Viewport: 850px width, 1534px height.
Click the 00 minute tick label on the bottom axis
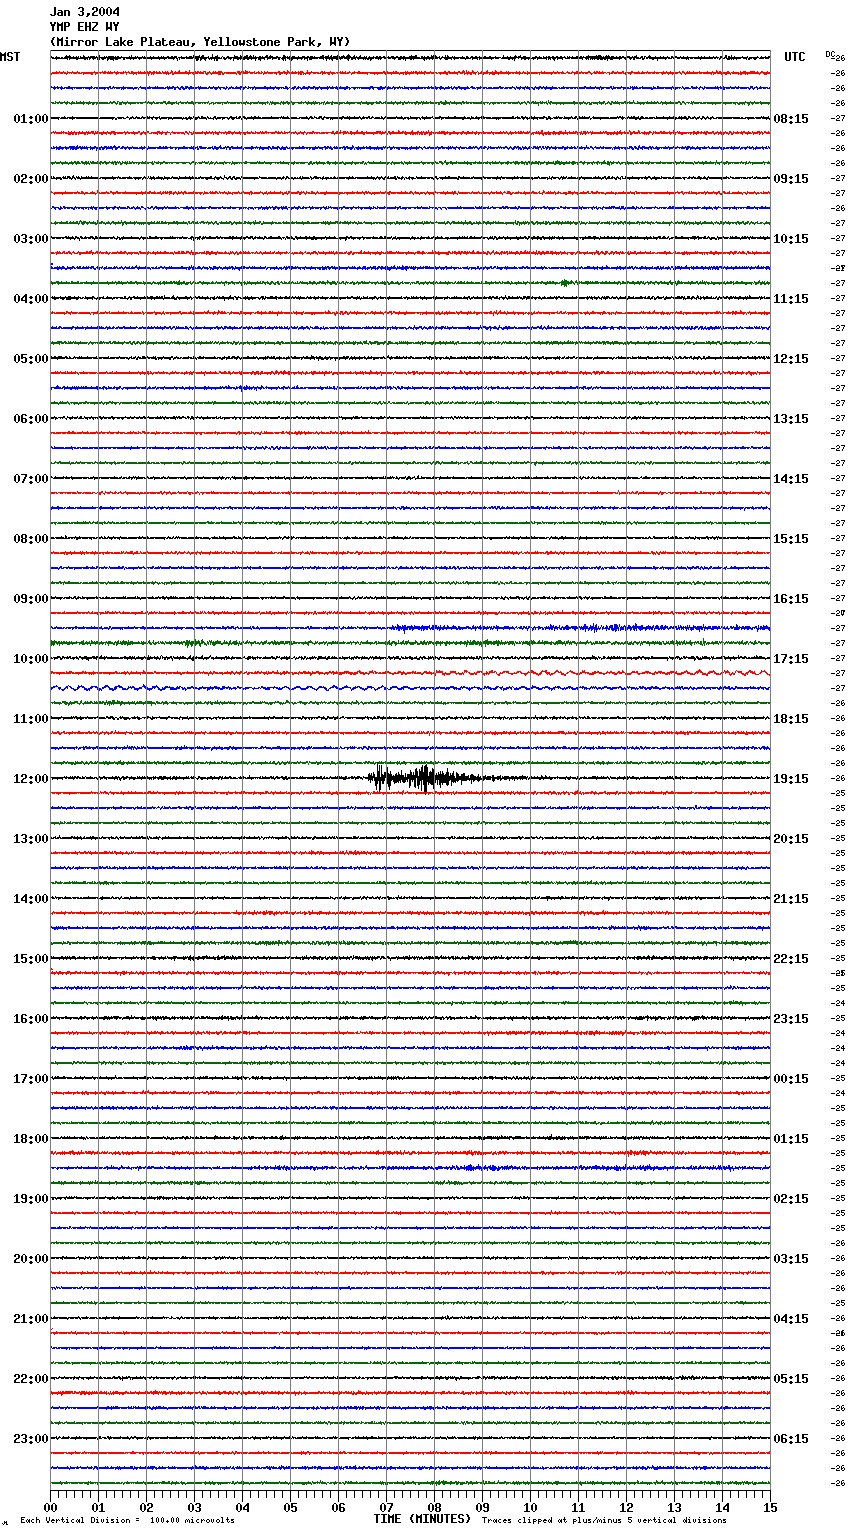coord(51,1508)
